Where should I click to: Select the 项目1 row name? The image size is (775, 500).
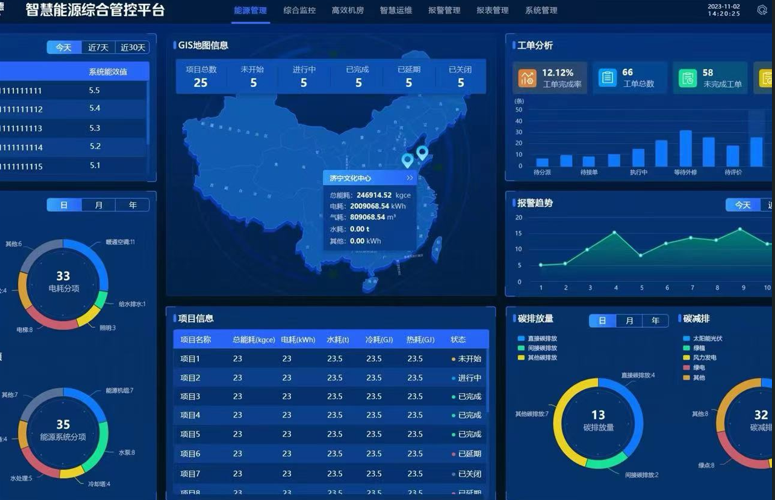[190, 359]
